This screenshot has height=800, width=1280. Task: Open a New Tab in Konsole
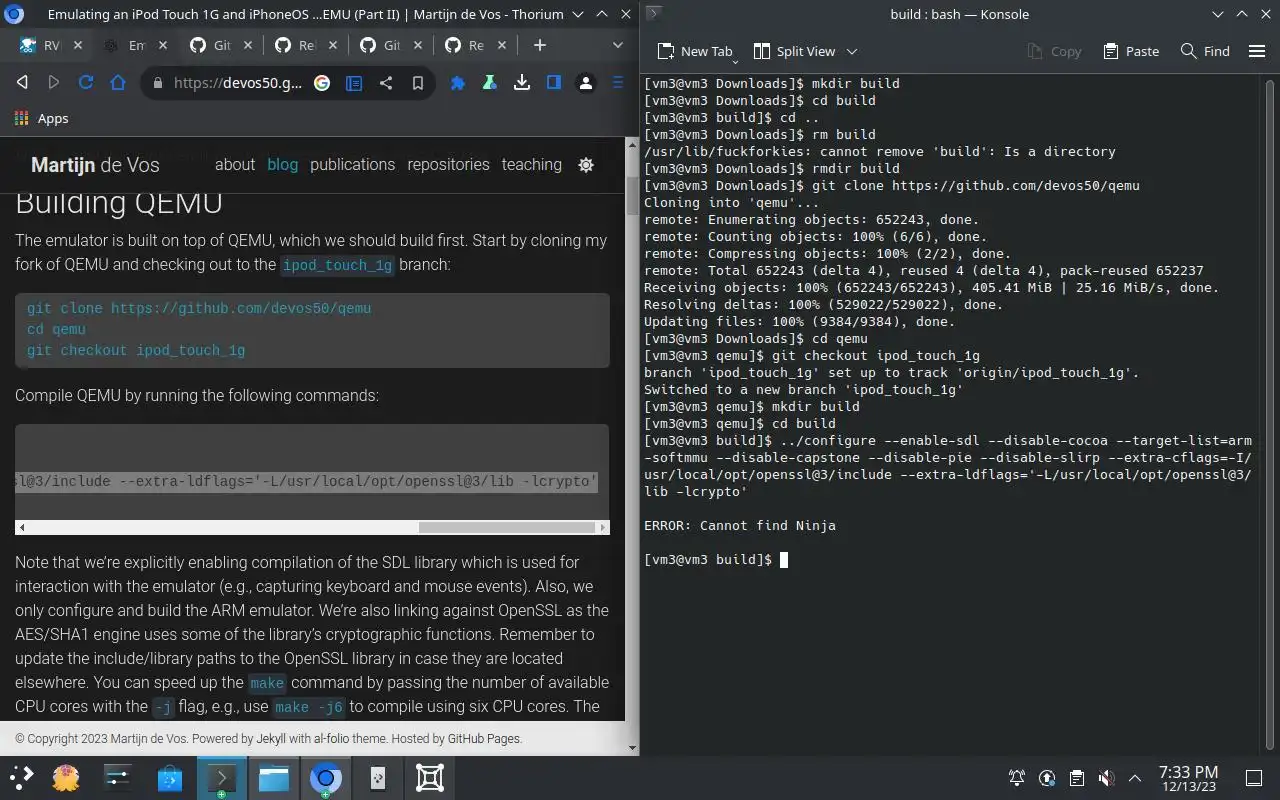[x=695, y=51]
